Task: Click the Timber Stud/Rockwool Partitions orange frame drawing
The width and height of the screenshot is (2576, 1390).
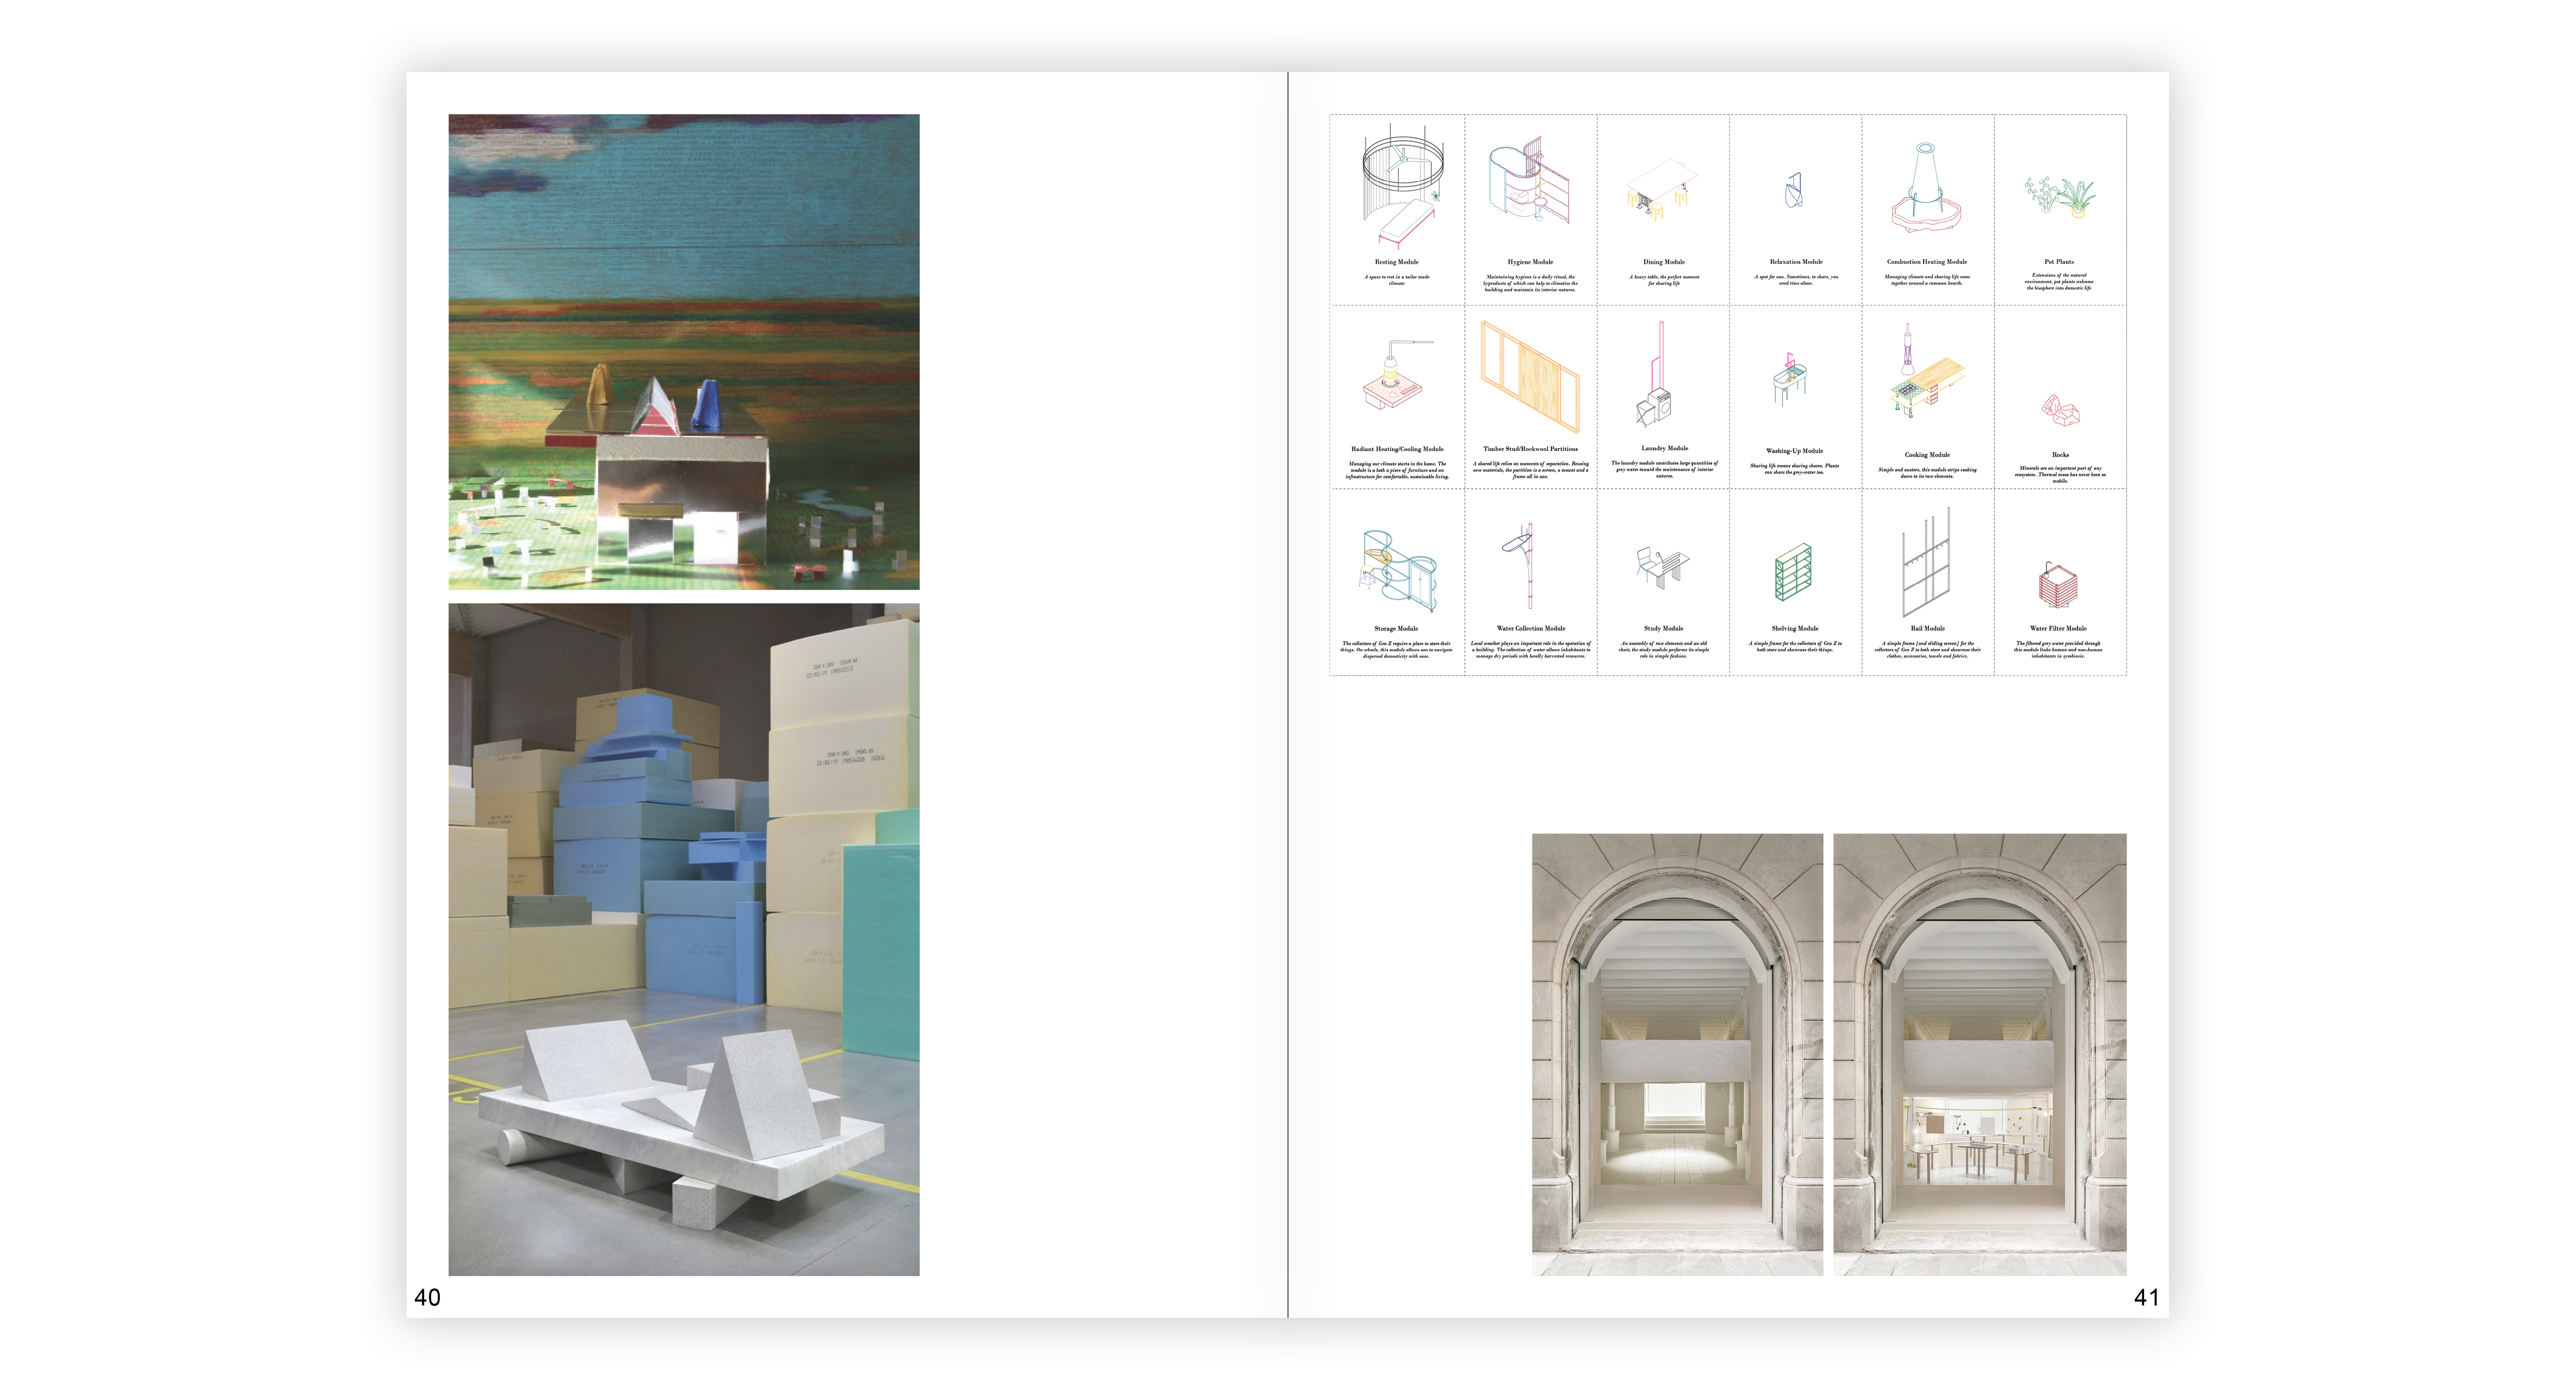Action: (1530, 376)
